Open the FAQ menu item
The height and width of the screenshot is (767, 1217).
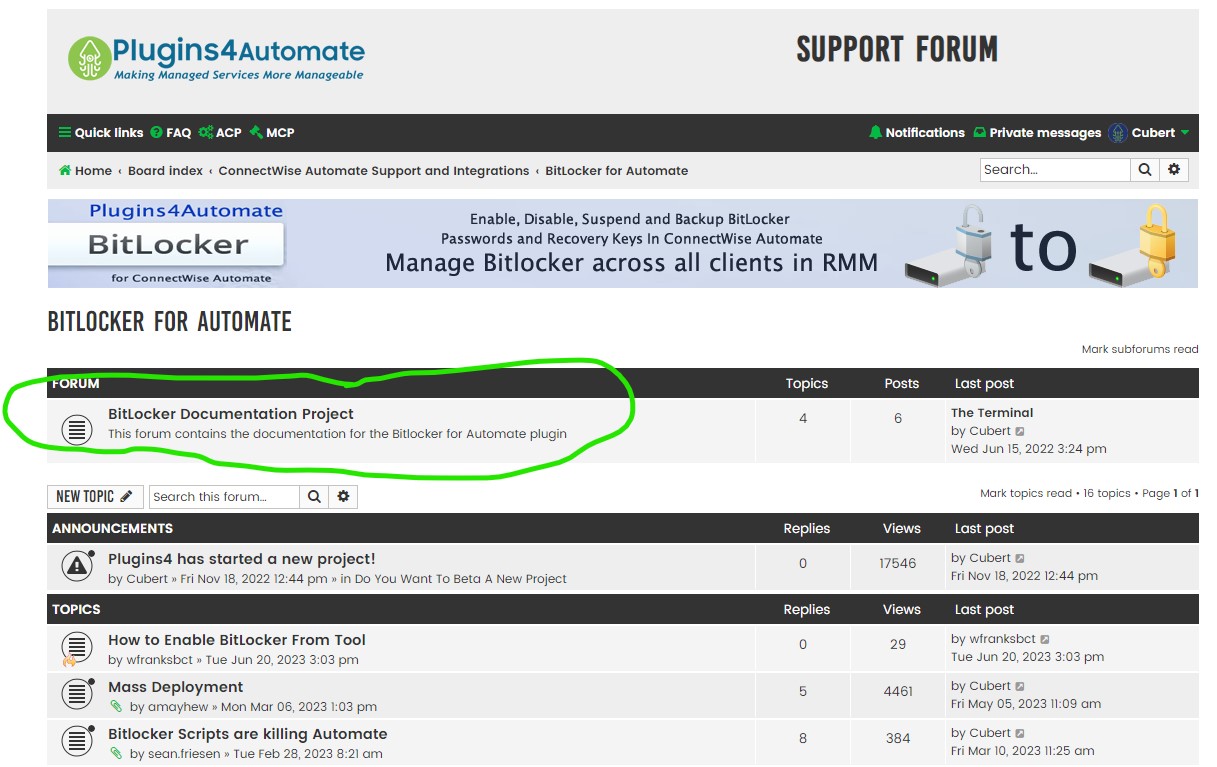(171, 133)
